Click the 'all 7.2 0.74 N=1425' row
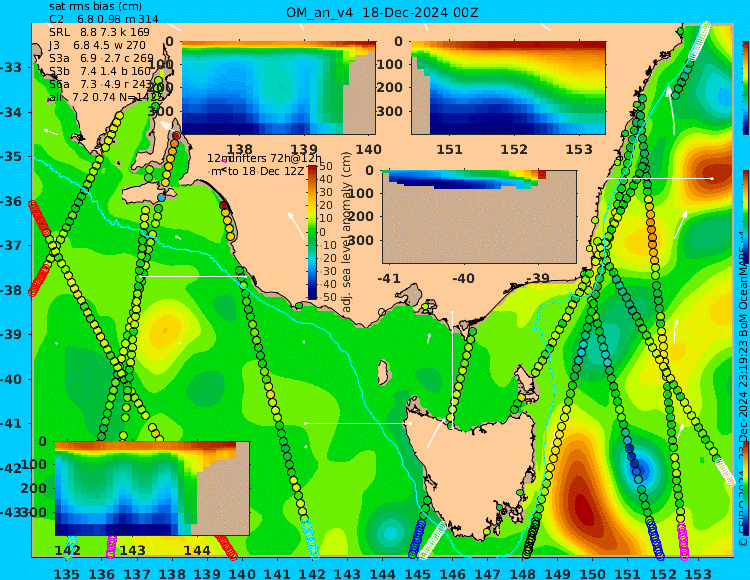 (109, 97)
